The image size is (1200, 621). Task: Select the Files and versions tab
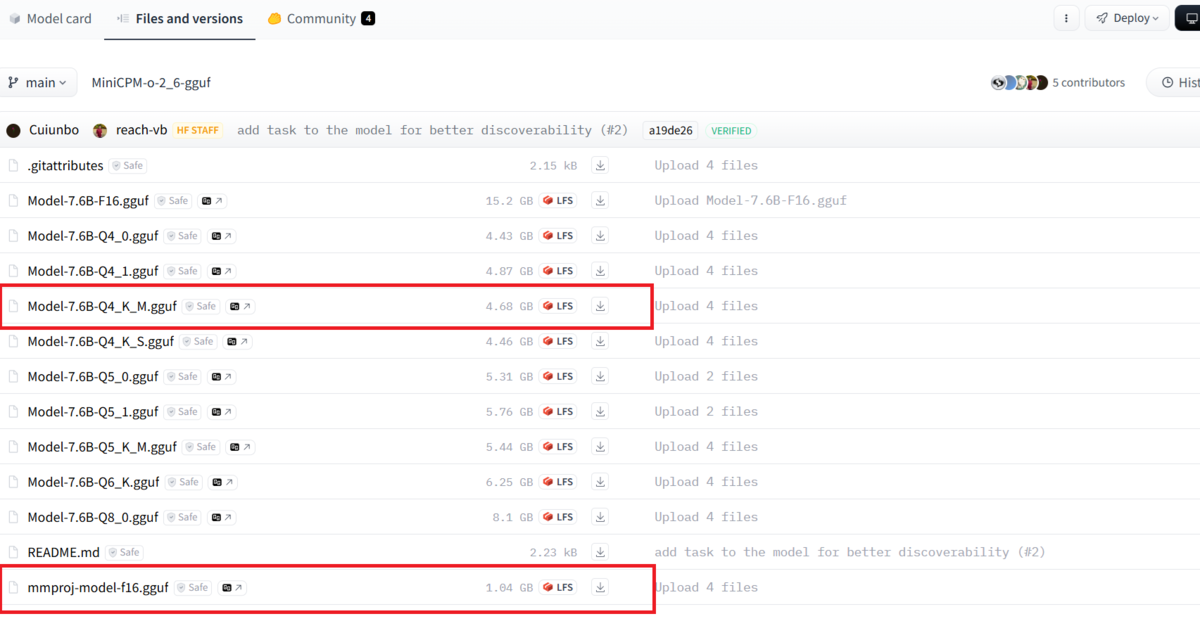179,19
